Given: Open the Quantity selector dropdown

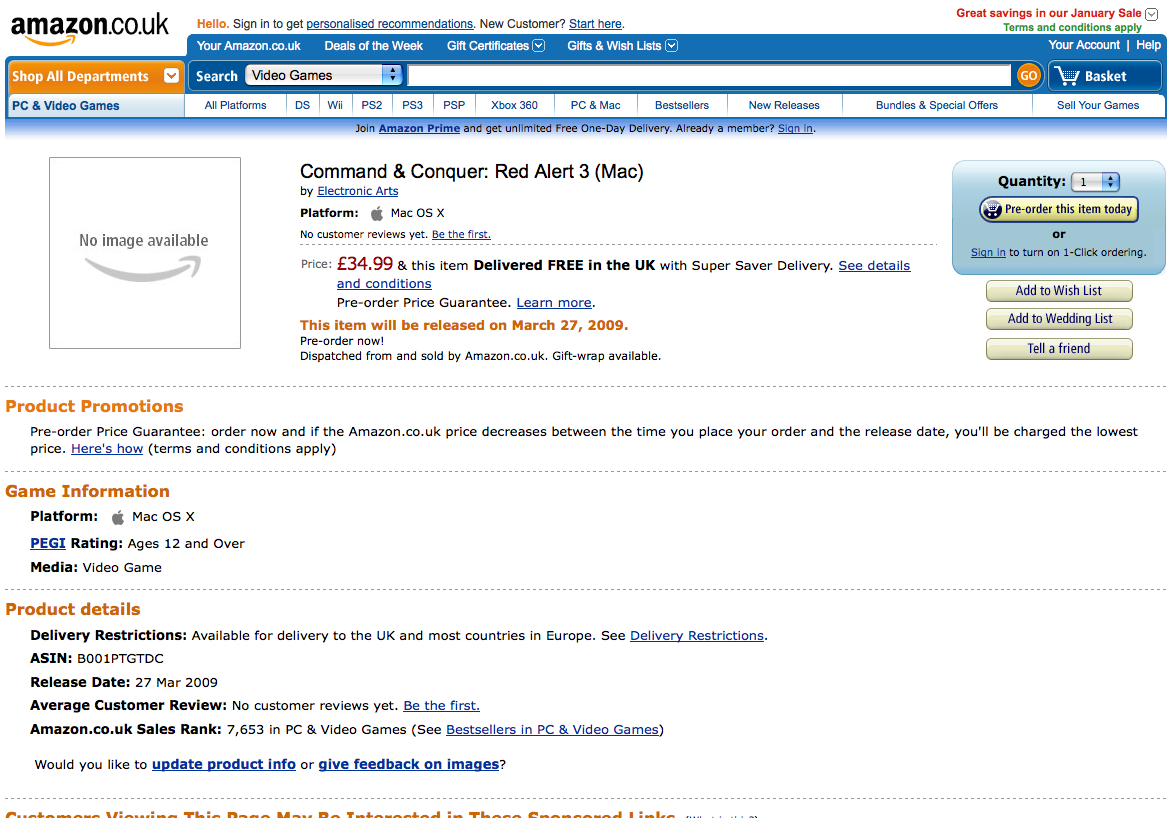Looking at the screenshot, I should 1095,182.
